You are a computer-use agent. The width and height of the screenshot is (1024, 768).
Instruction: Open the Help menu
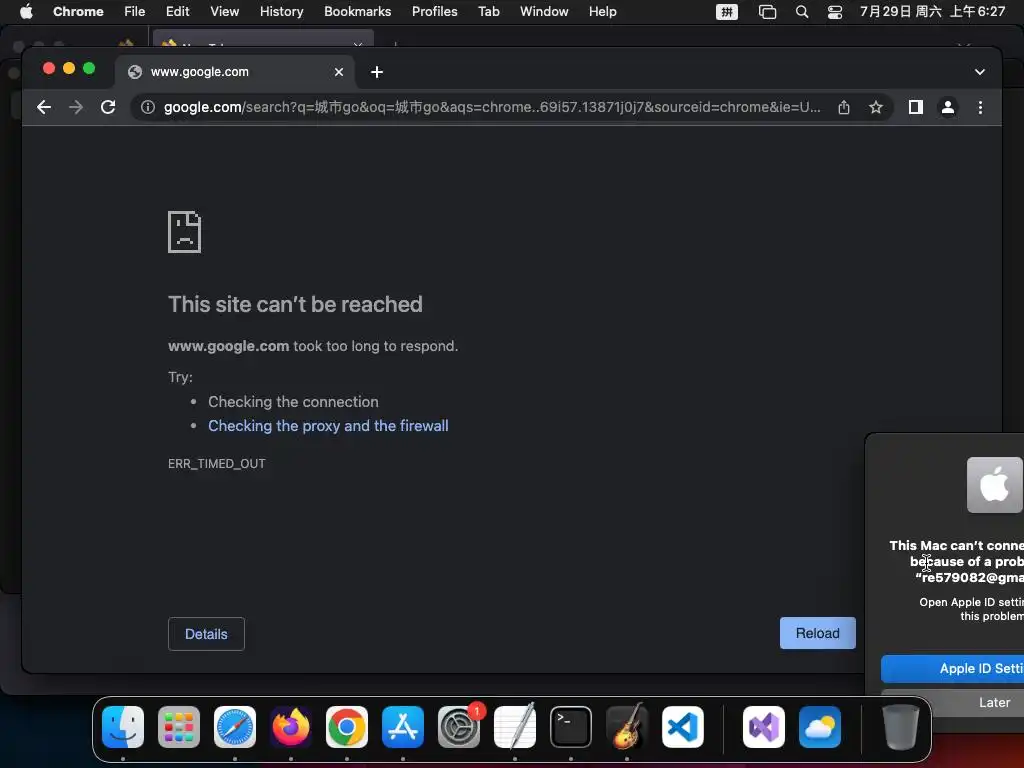(603, 12)
